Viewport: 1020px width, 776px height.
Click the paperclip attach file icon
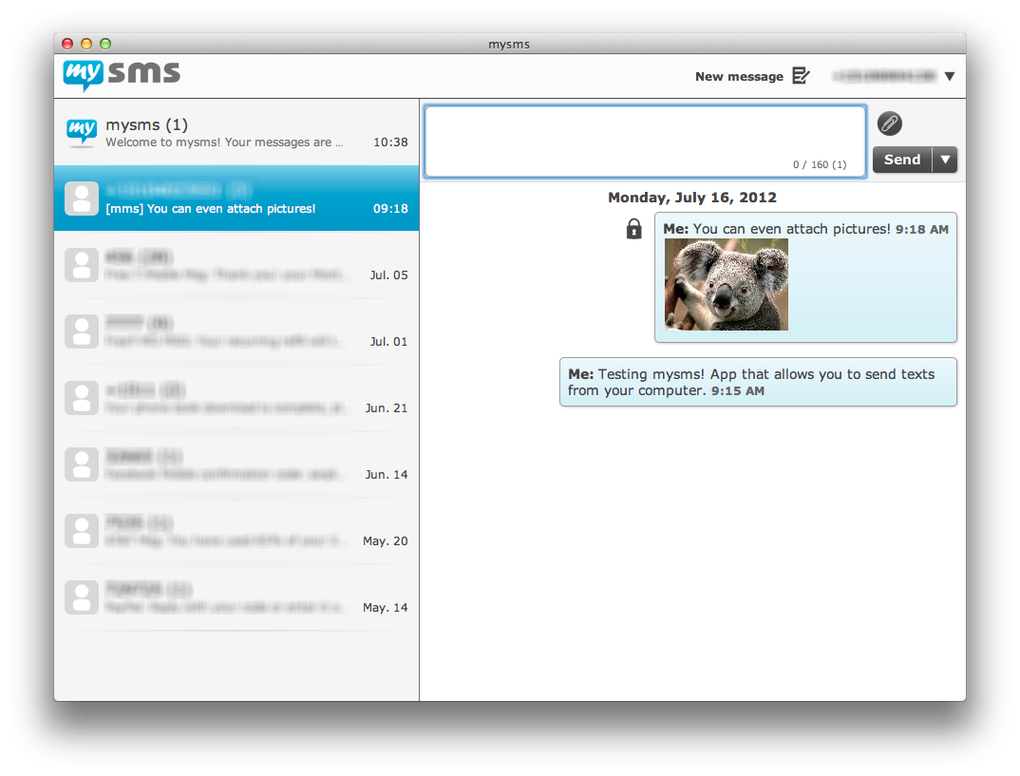coord(889,124)
